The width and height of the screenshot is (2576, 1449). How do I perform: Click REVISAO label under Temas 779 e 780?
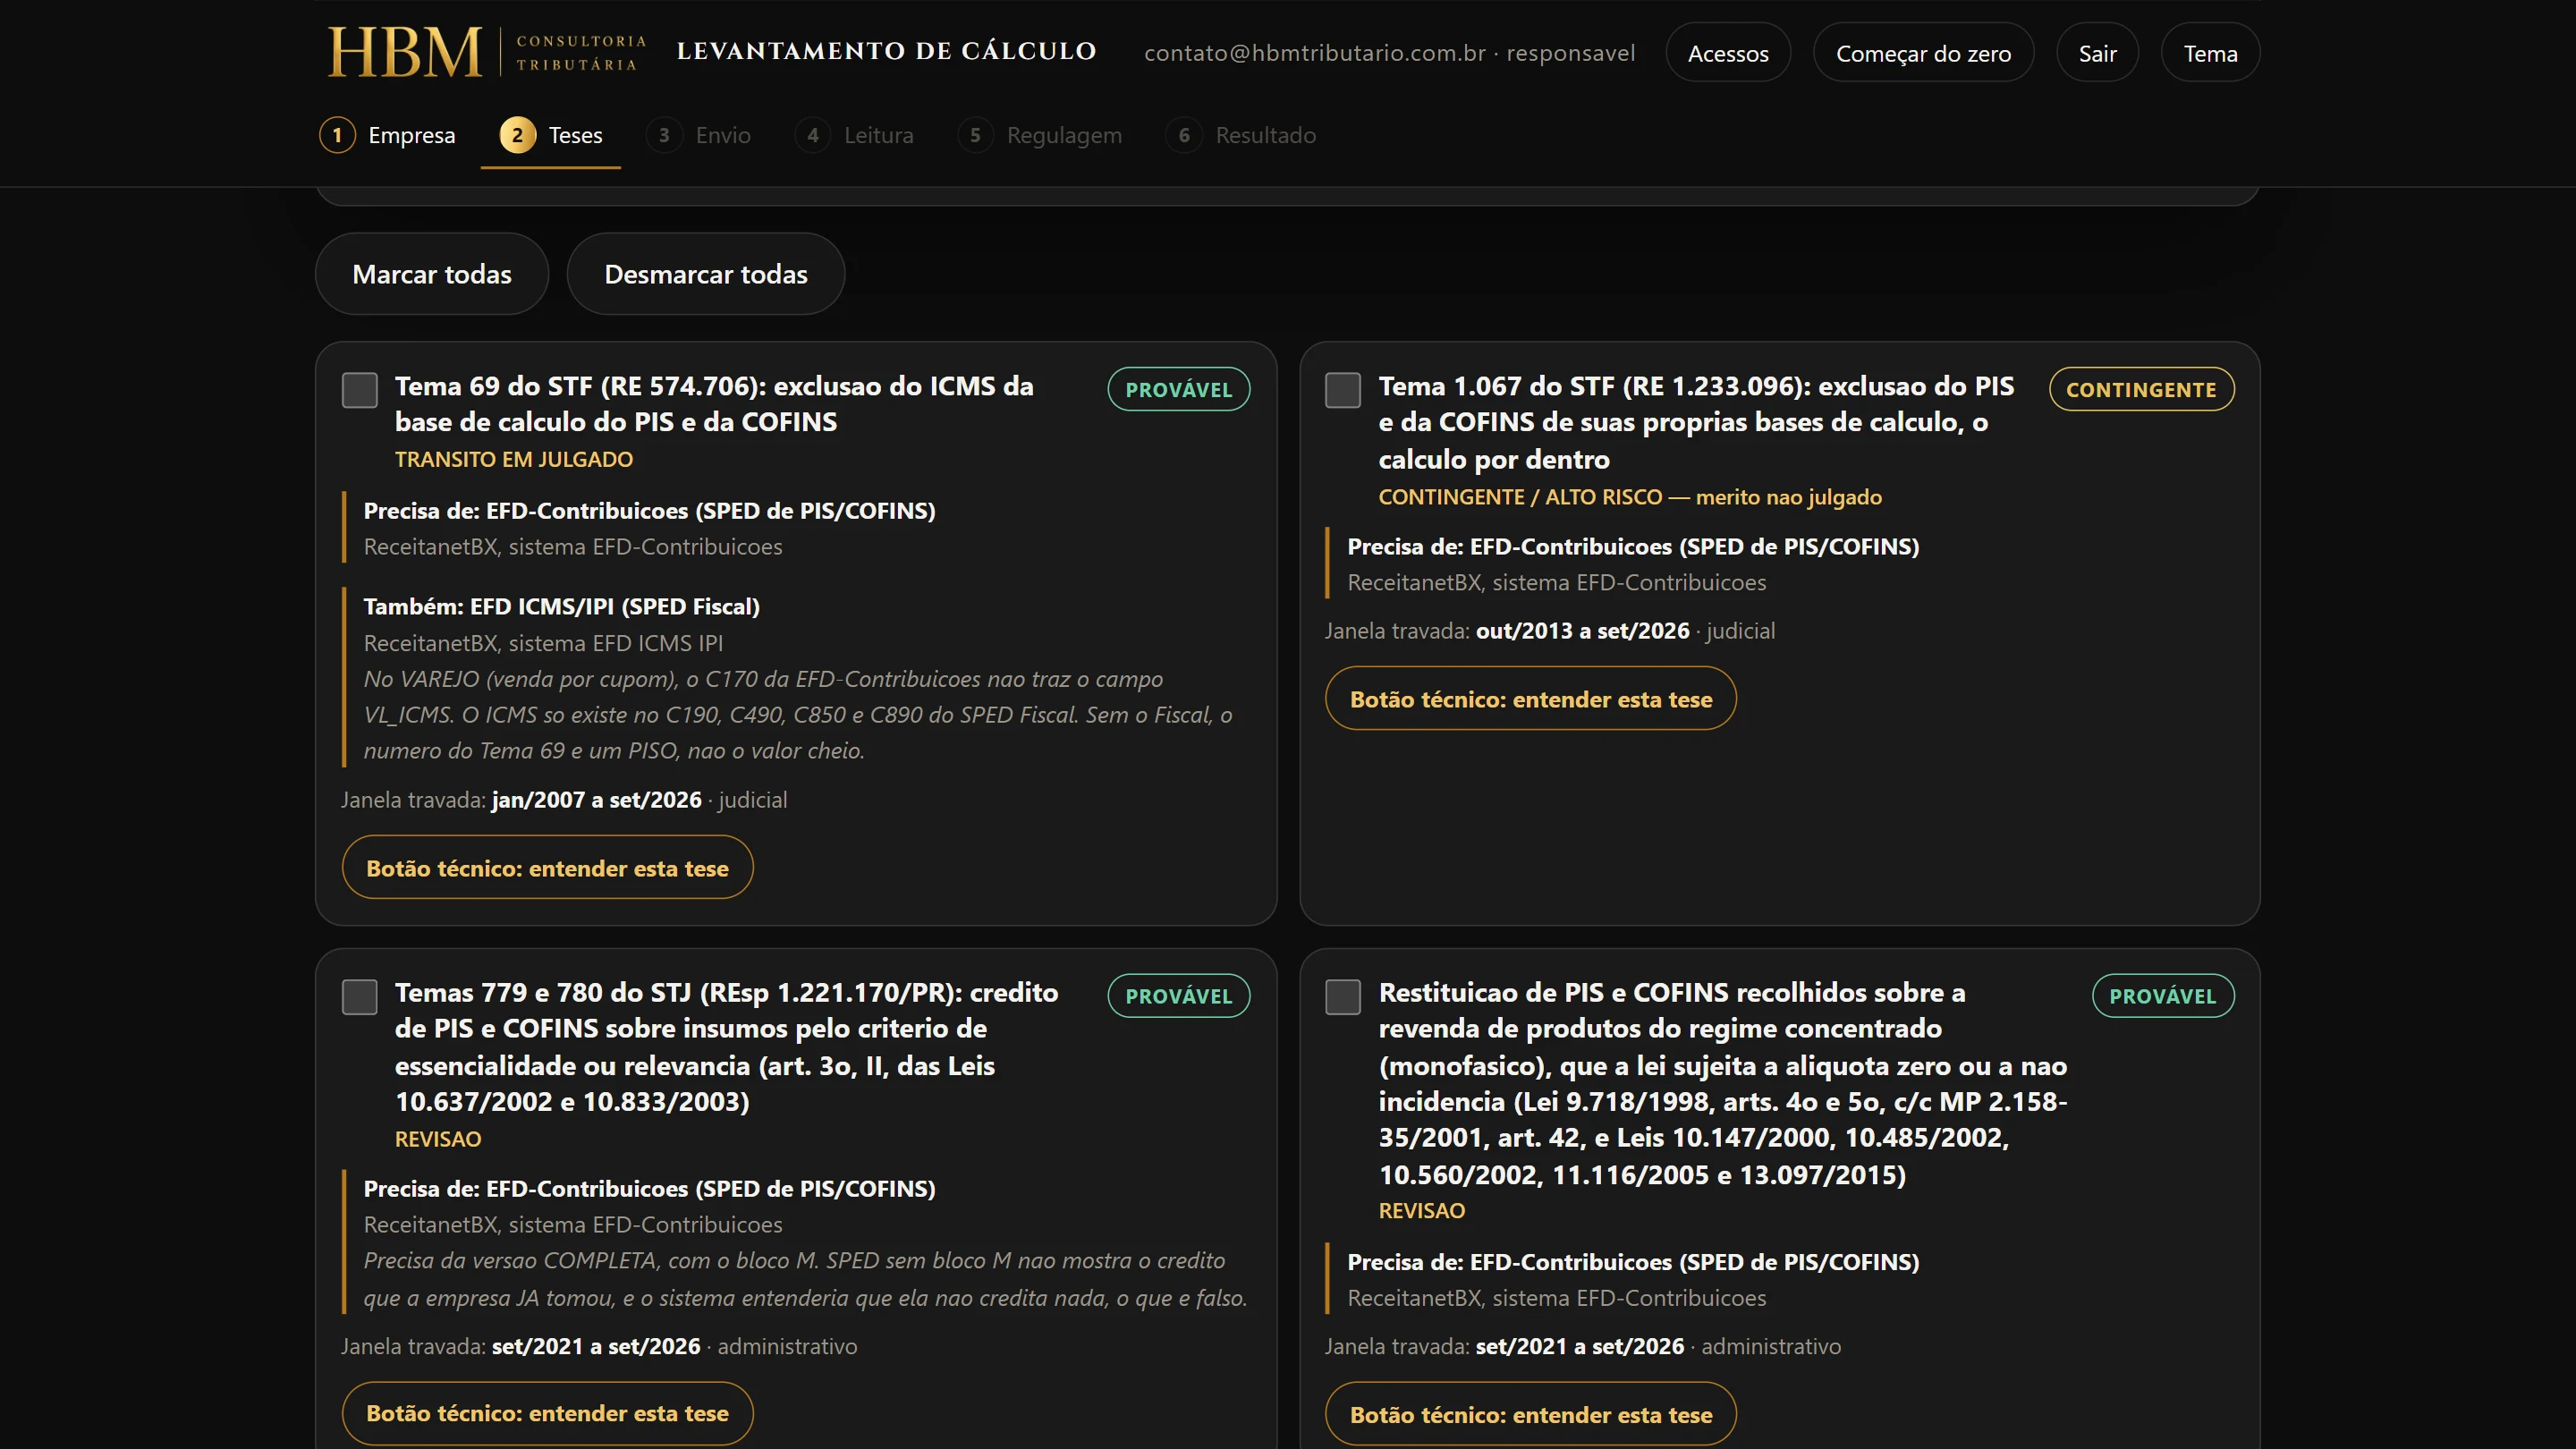pyautogui.click(x=438, y=1139)
